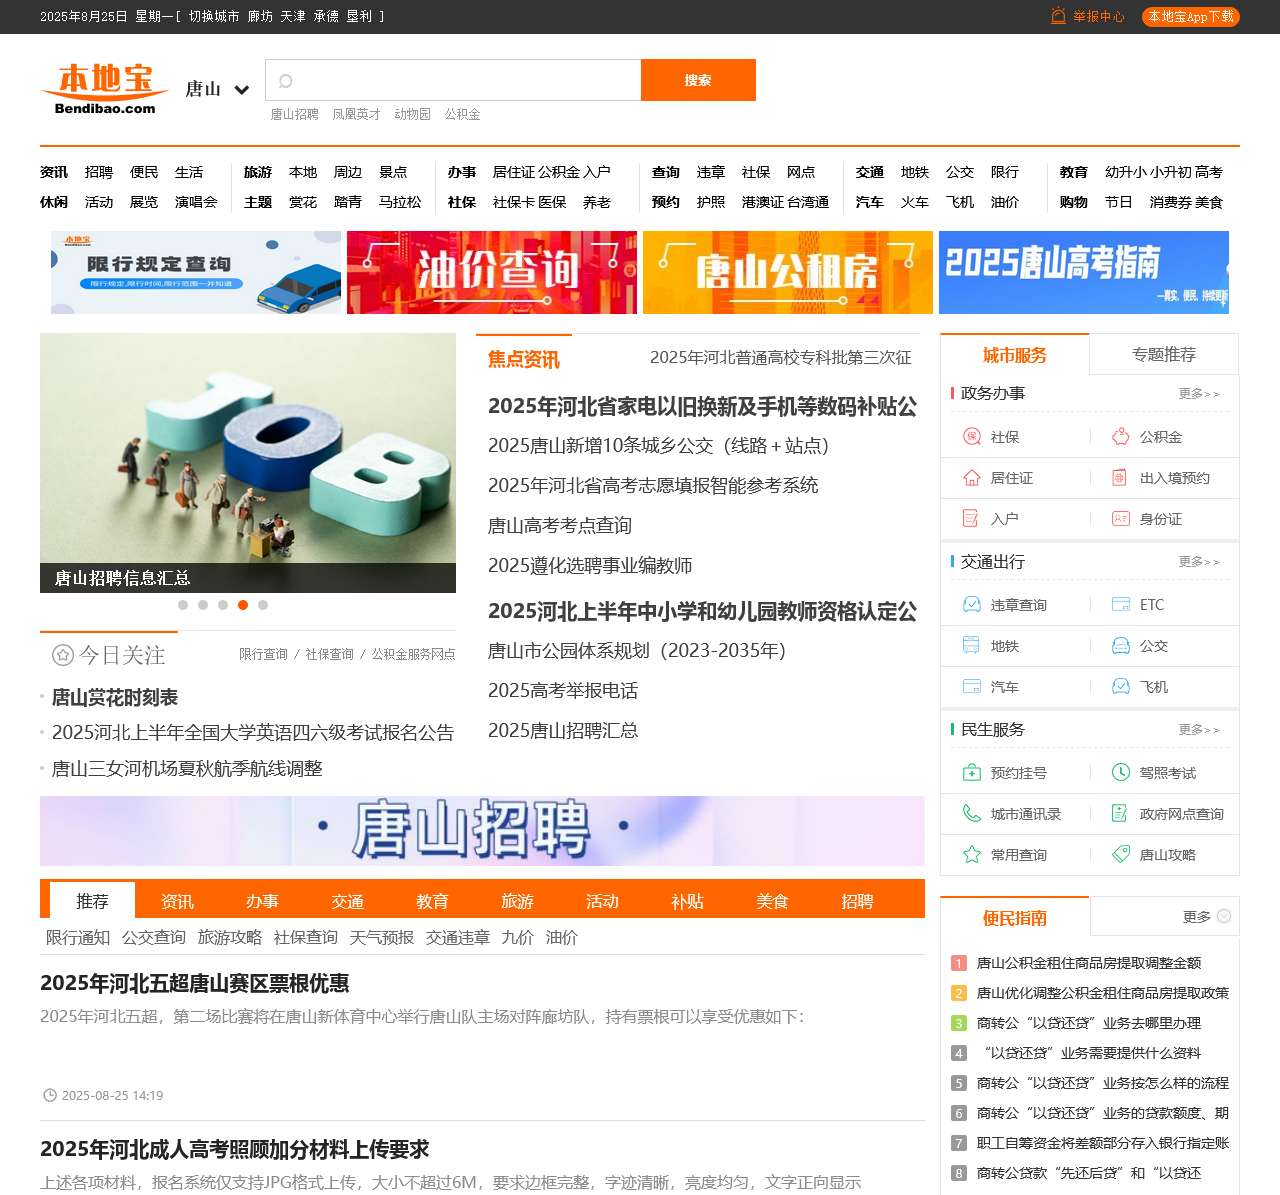1280x1195 pixels.
Task: Click the orange 搜索 button
Action: point(698,80)
